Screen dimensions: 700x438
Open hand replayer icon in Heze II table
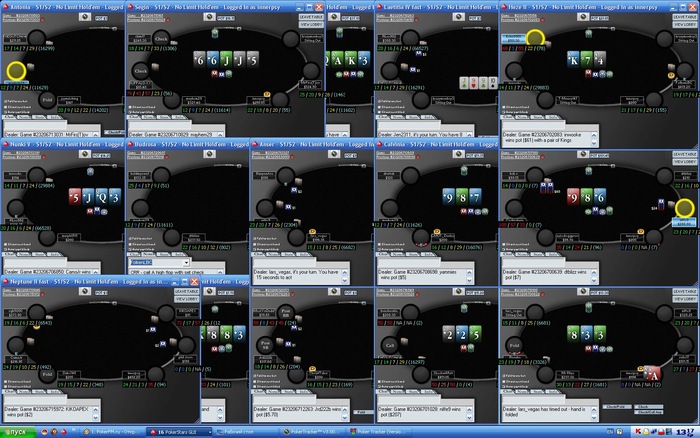click(582, 17)
